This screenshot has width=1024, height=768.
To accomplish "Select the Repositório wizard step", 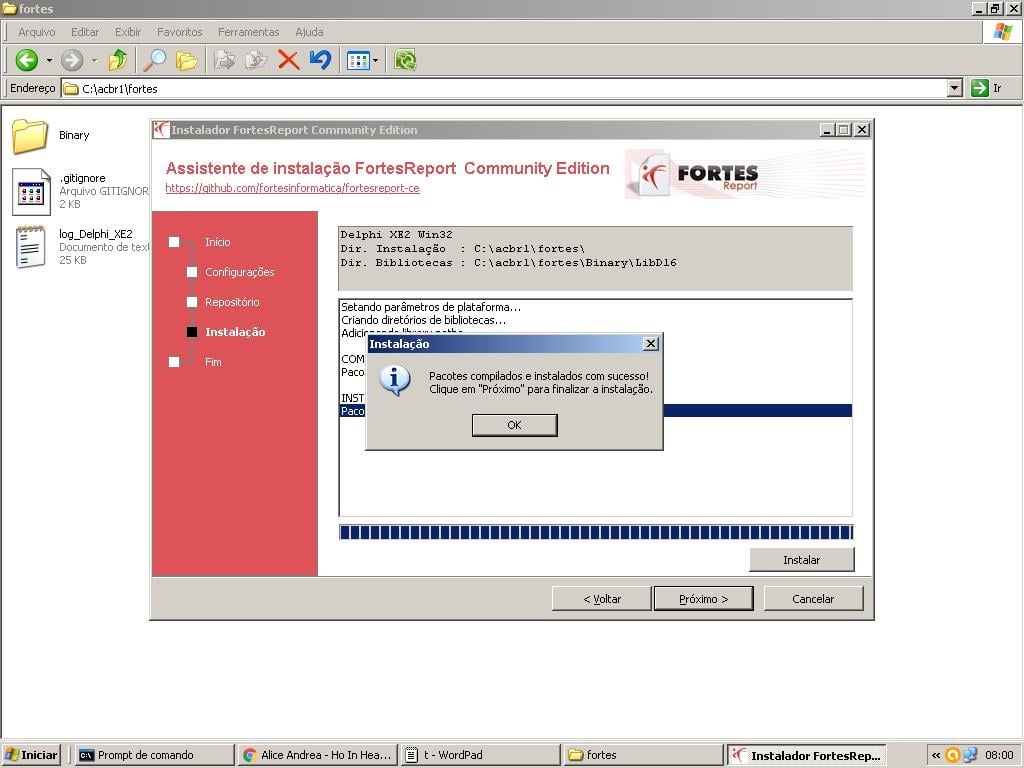I will pos(232,302).
